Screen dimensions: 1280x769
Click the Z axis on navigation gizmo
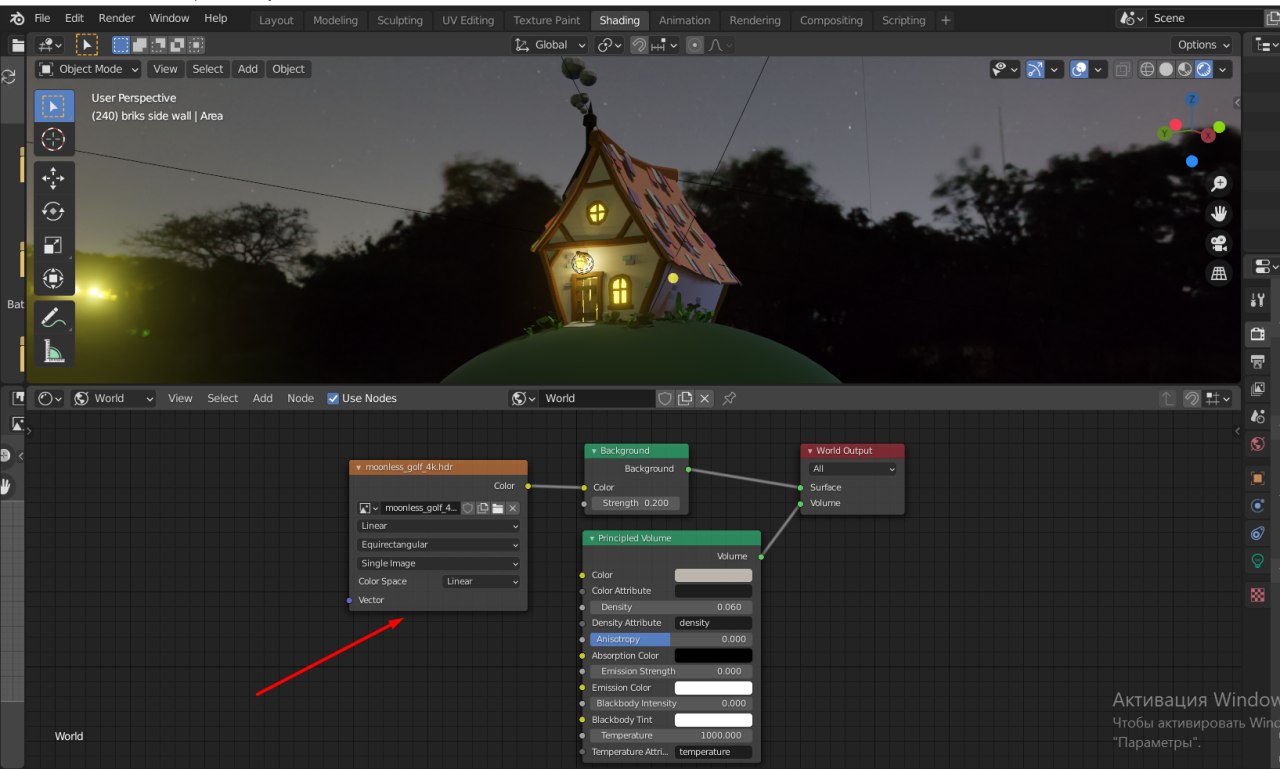[1192, 100]
